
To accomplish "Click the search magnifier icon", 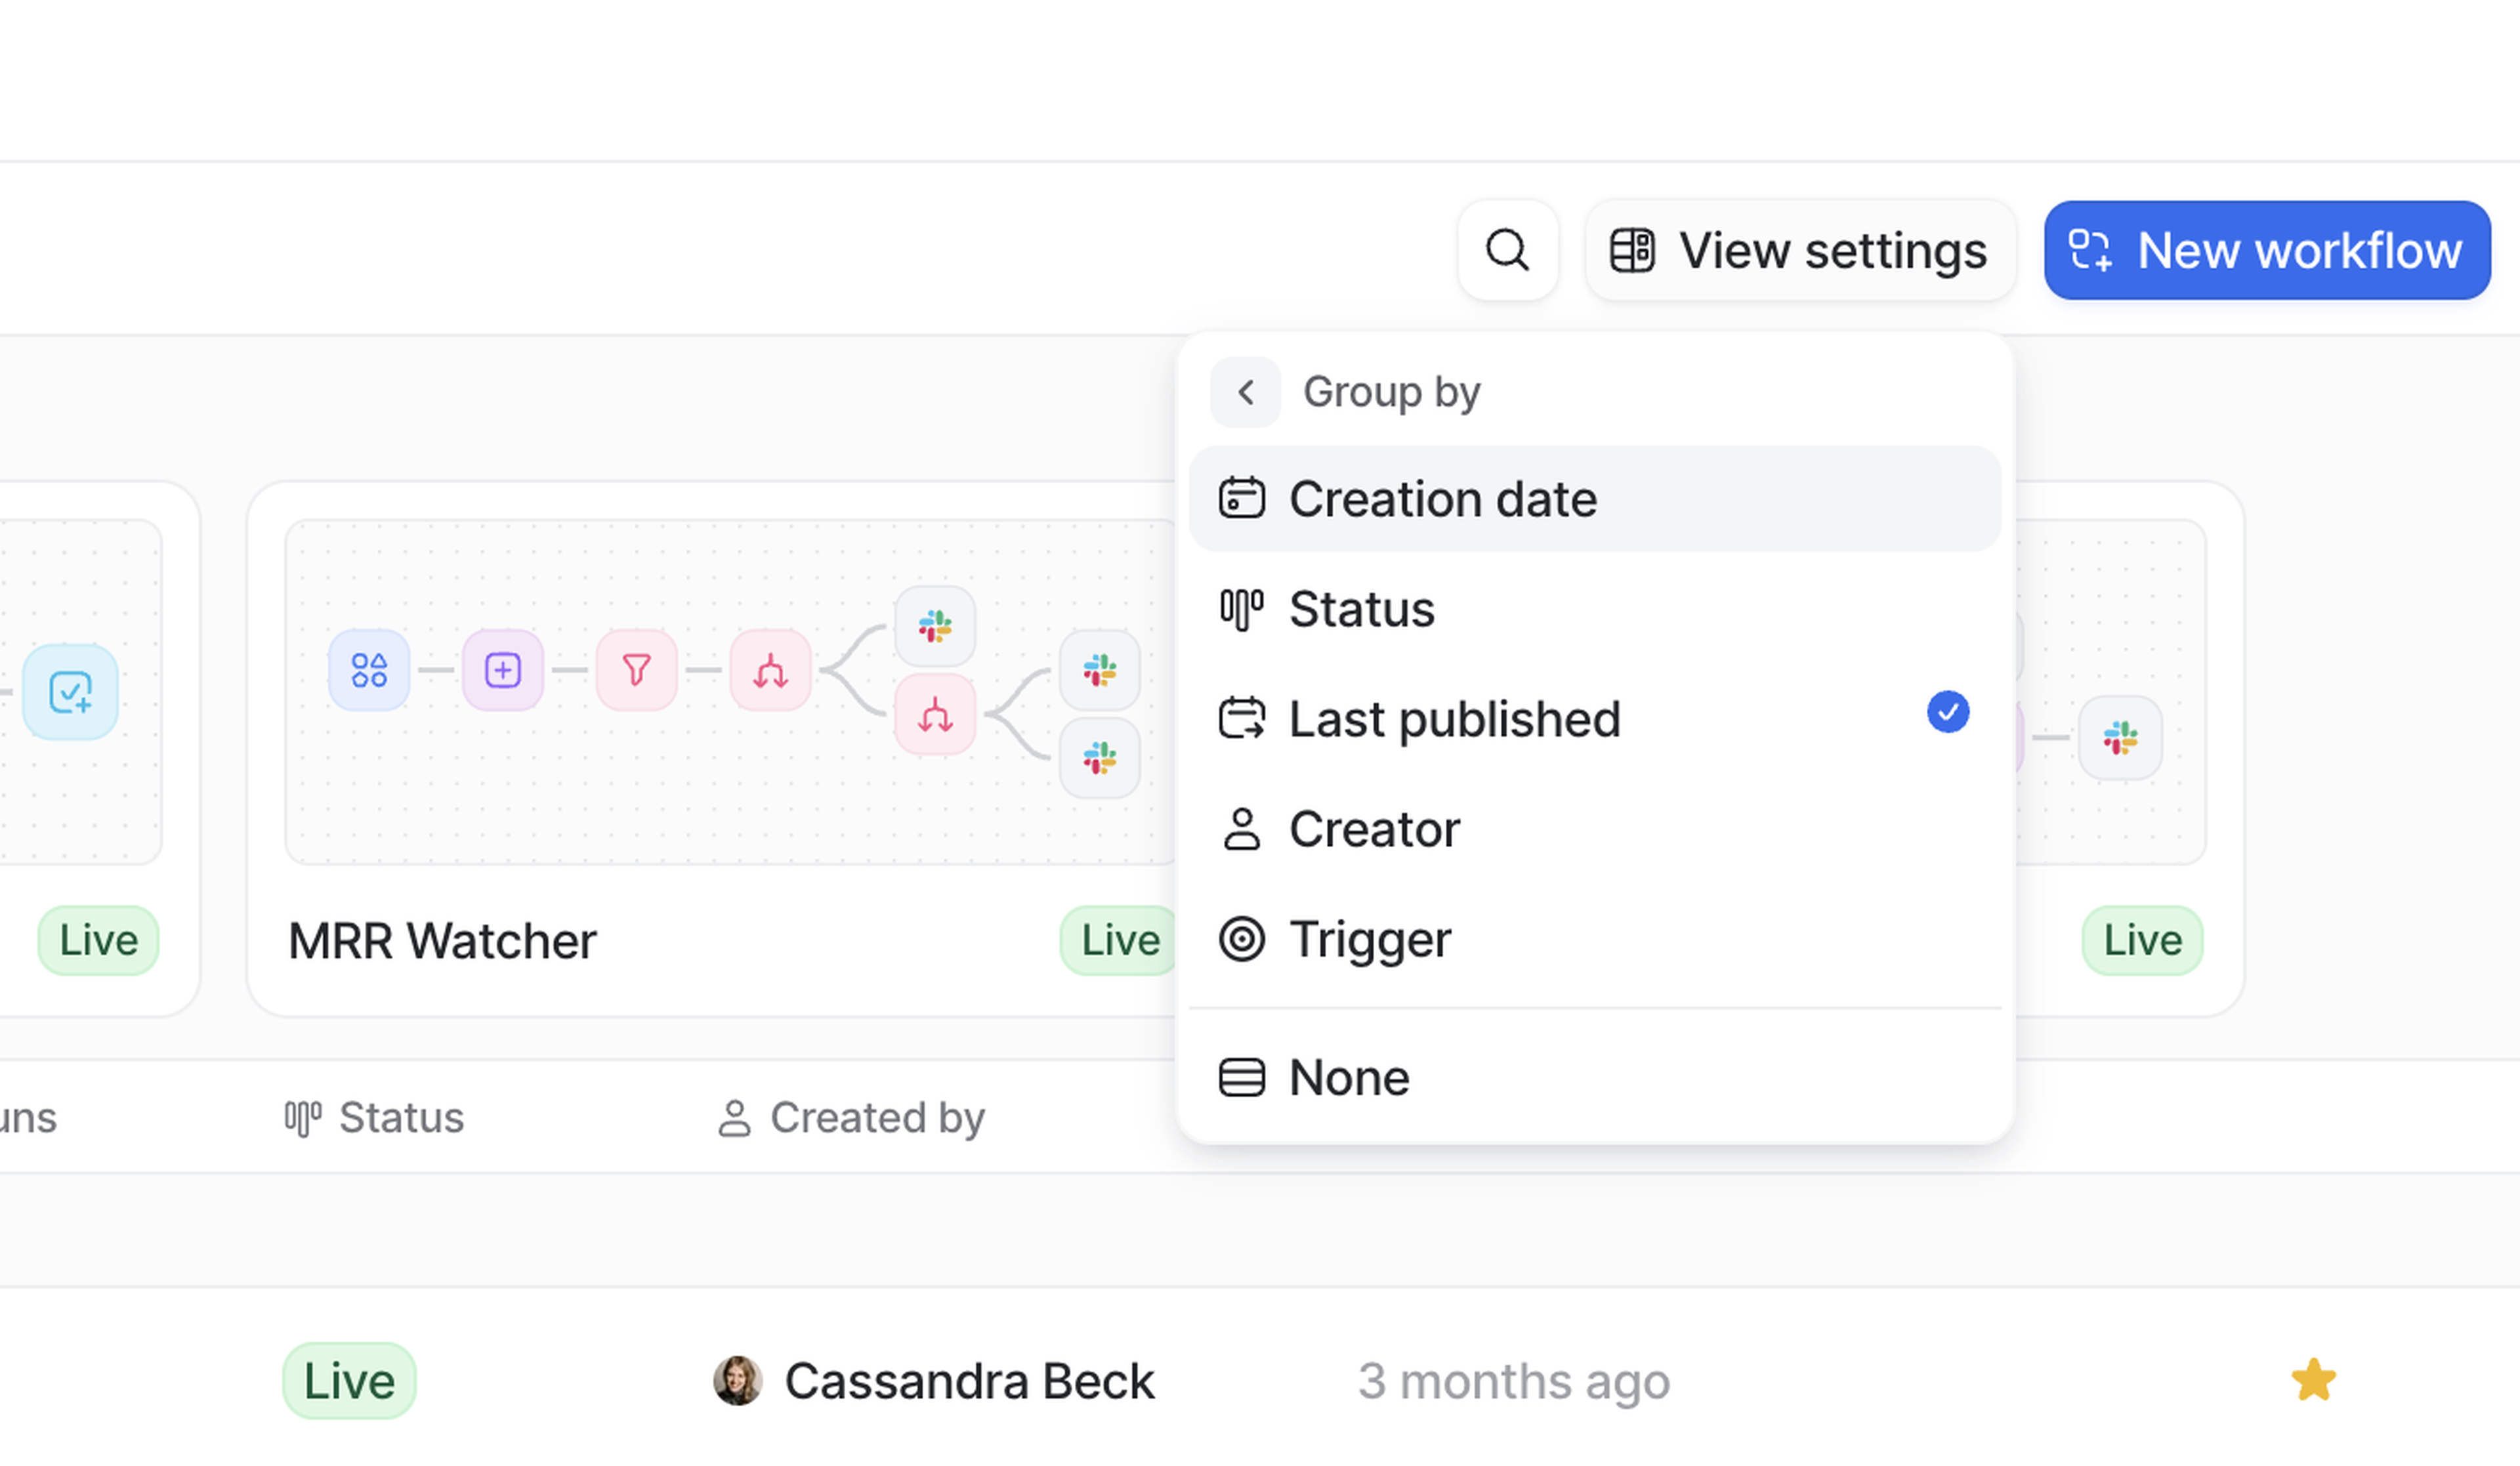I will [1507, 250].
